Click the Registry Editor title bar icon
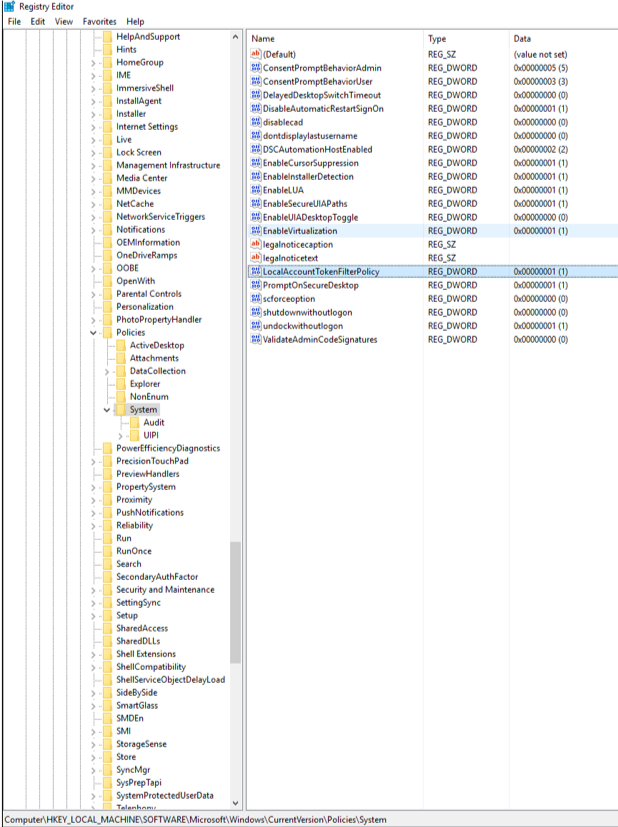The height and width of the screenshot is (827, 618). (9, 6)
